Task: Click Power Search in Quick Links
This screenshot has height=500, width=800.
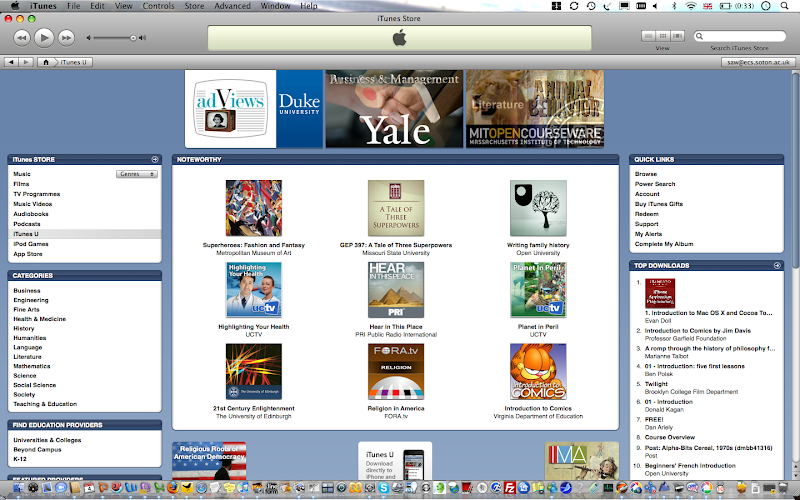Action: tap(655, 184)
